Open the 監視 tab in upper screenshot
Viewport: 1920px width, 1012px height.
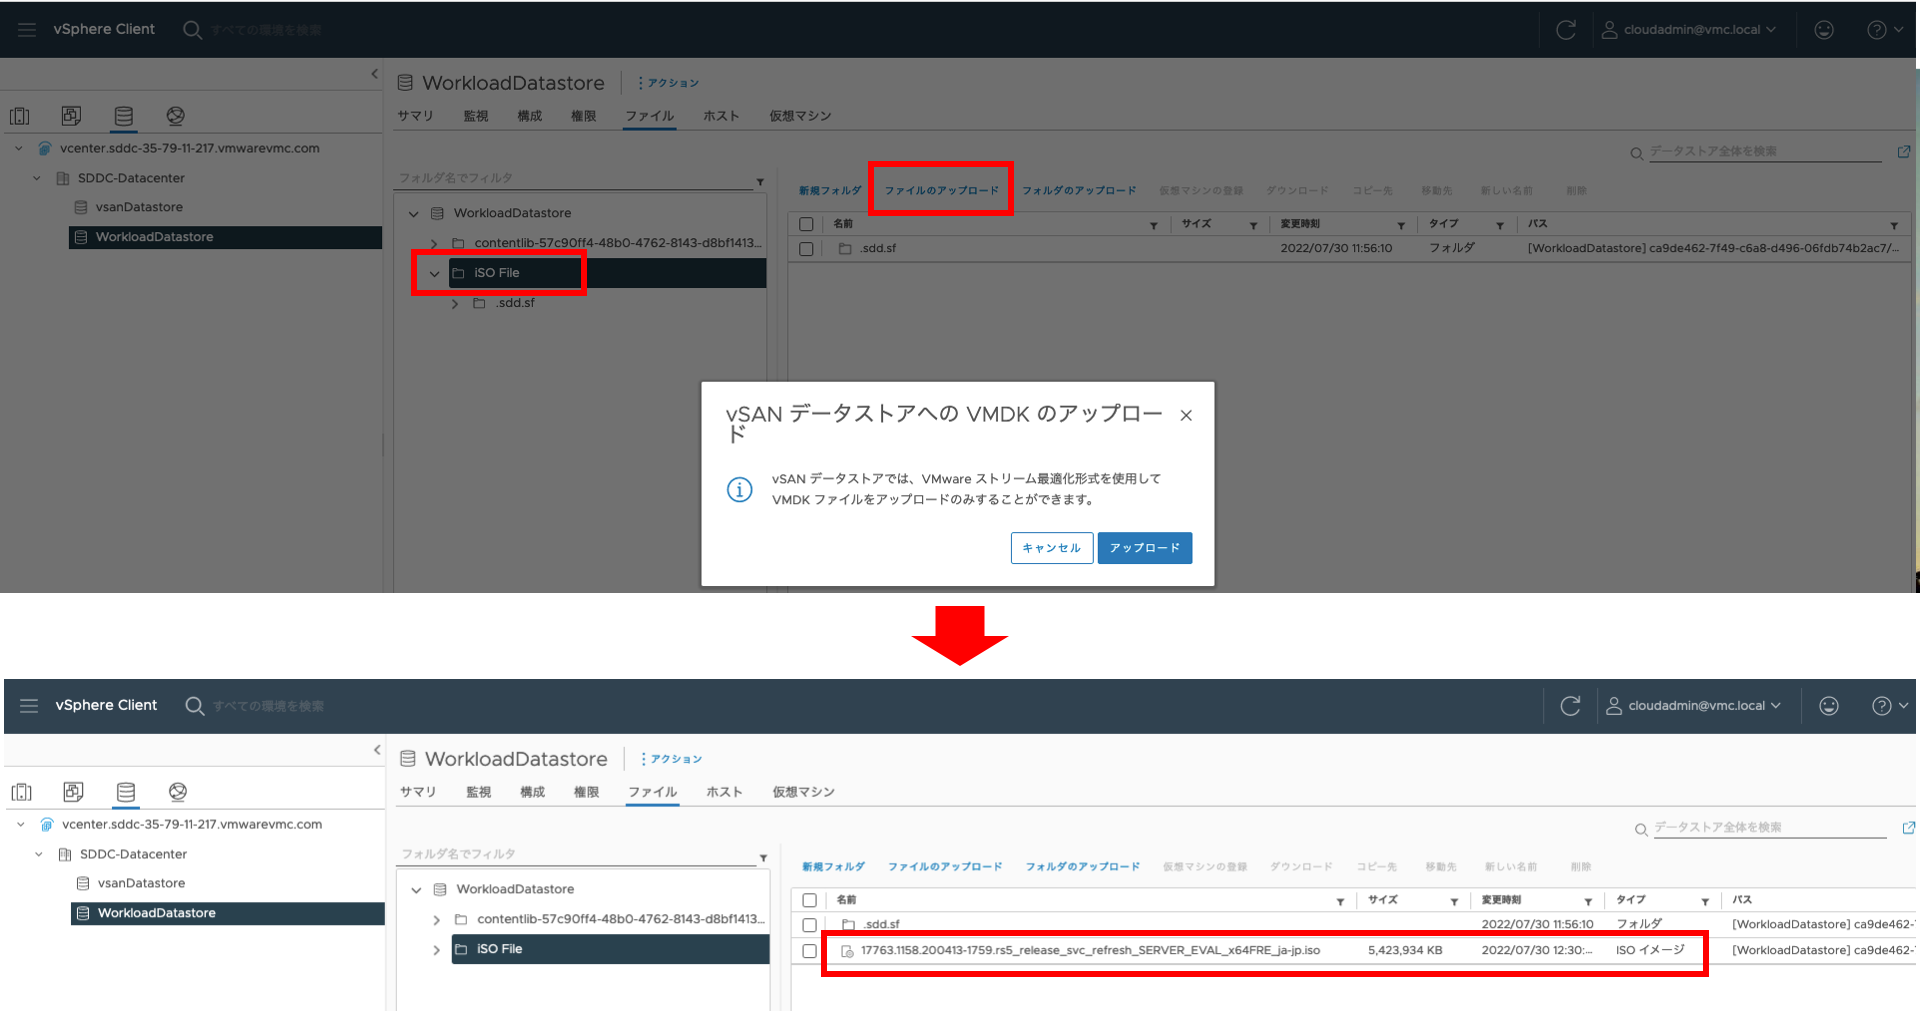(x=476, y=116)
